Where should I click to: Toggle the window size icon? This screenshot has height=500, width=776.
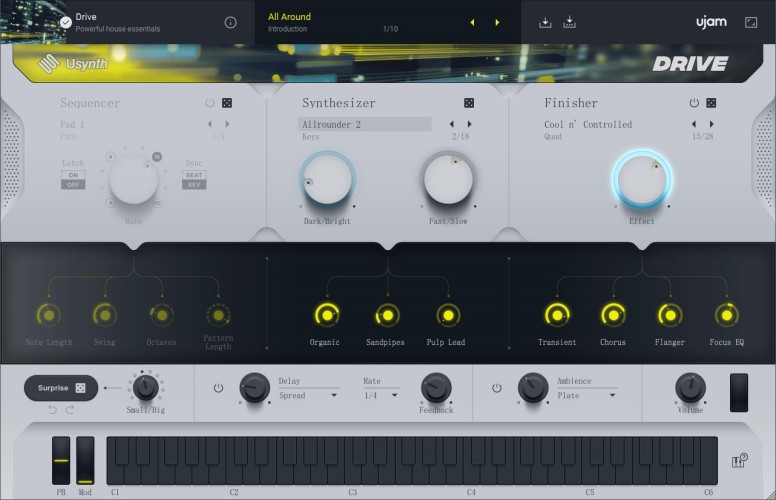(751, 22)
